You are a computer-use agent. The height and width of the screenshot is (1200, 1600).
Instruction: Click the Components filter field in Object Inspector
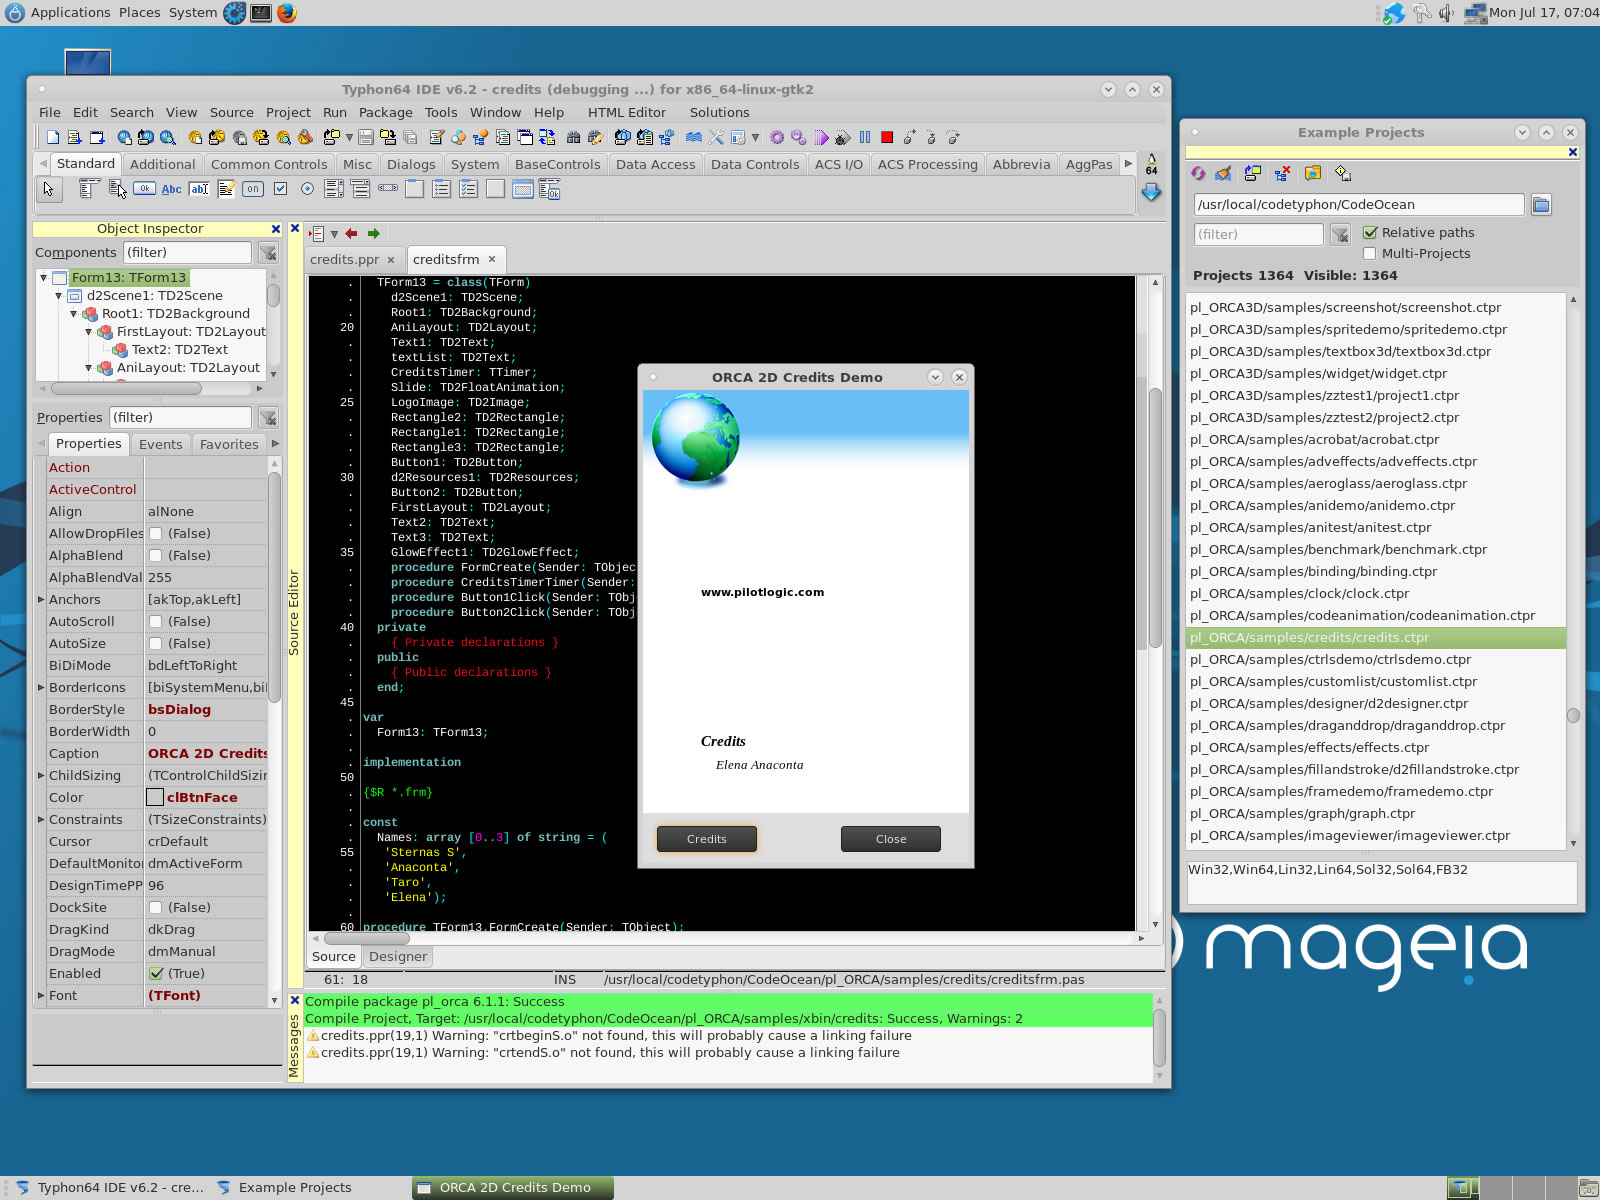[188, 252]
